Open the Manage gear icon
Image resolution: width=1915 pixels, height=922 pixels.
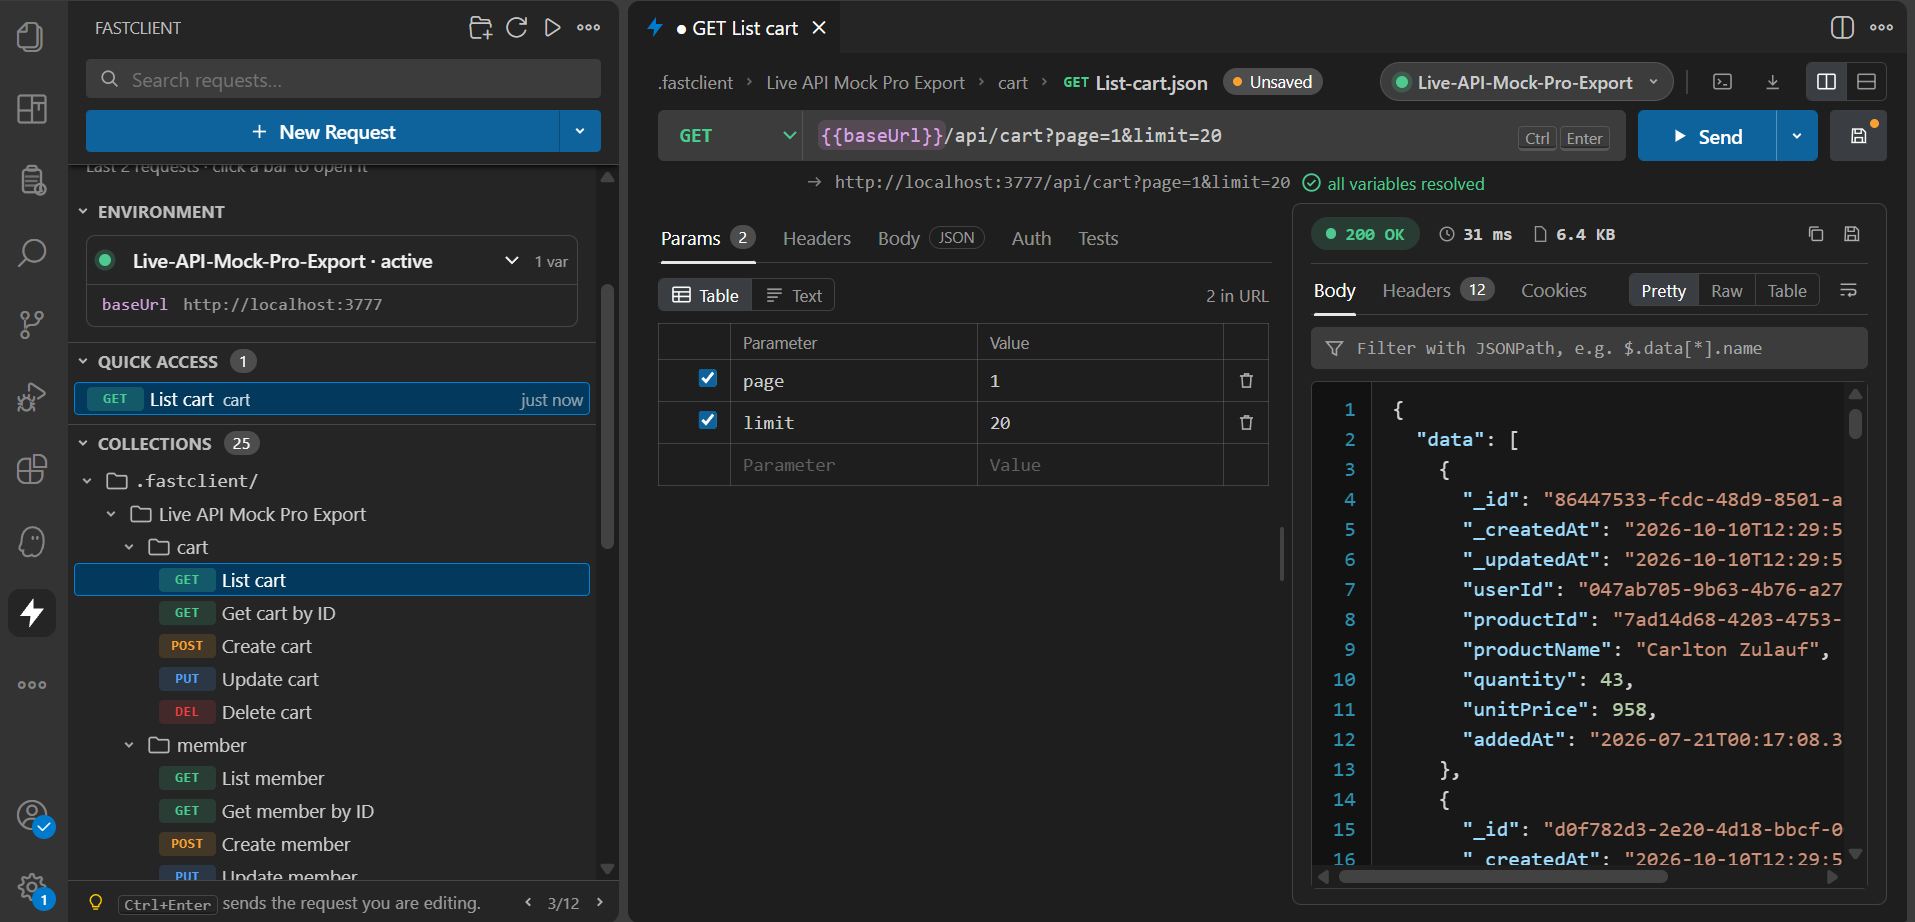pos(33,887)
